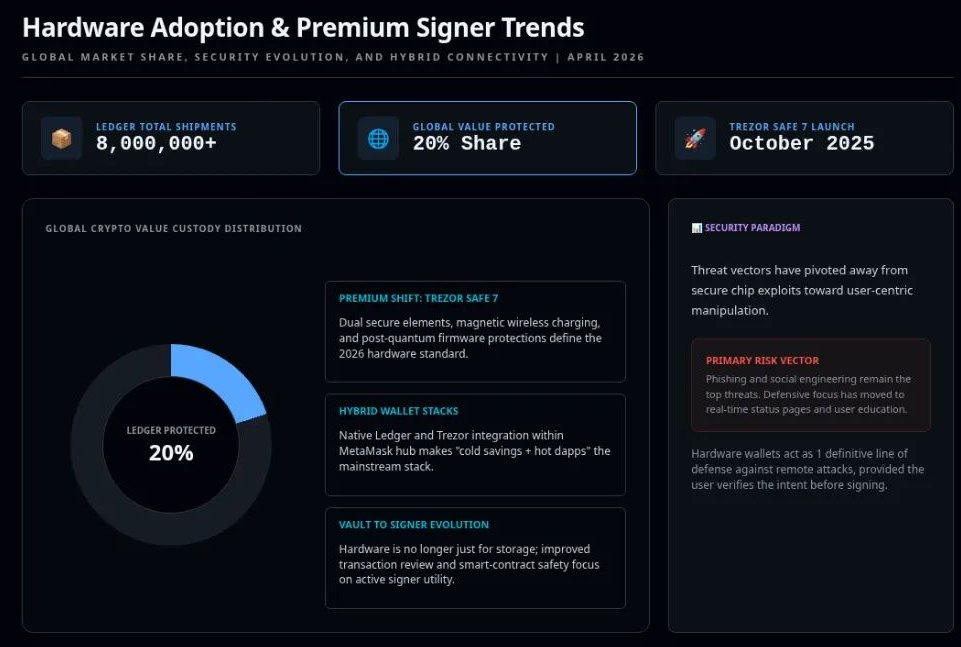Click the October 2025 launch date text
Image resolution: width=961 pixels, height=647 pixels.
click(x=801, y=144)
